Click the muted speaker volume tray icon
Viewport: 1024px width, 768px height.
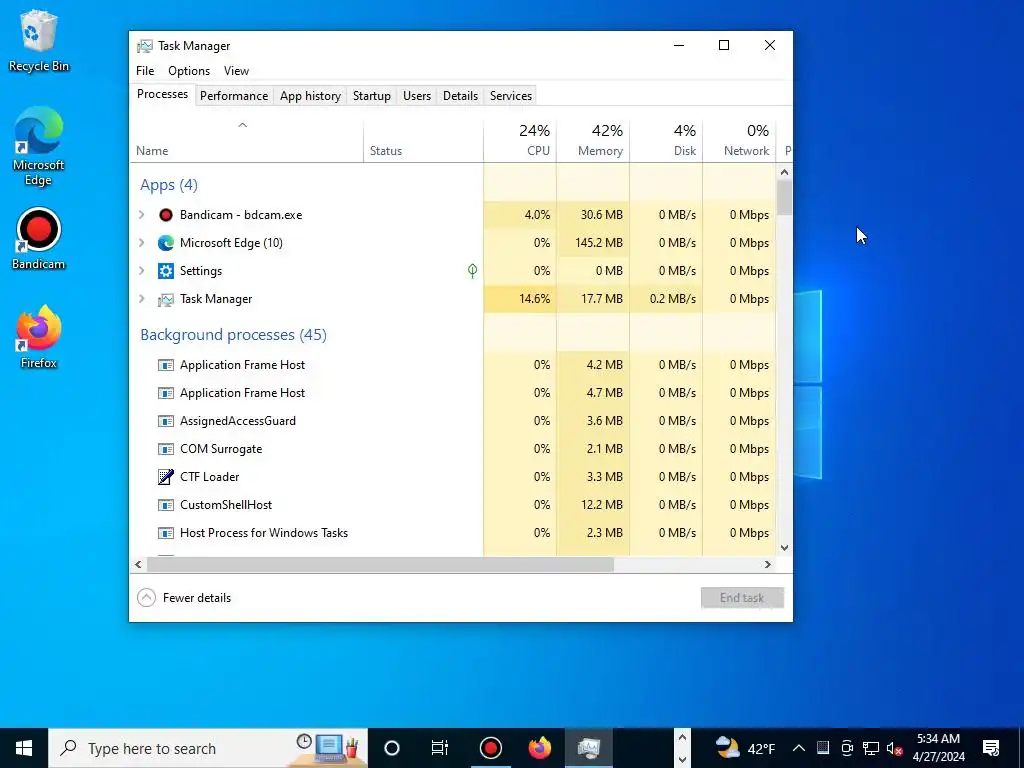[894, 748]
